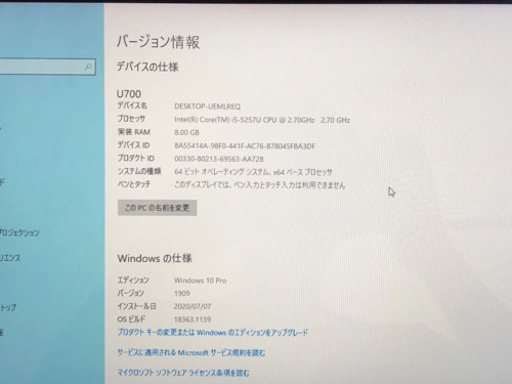Open Microsoft software license terms link
The height and width of the screenshot is (384, 512).
[x=183, y=372]
